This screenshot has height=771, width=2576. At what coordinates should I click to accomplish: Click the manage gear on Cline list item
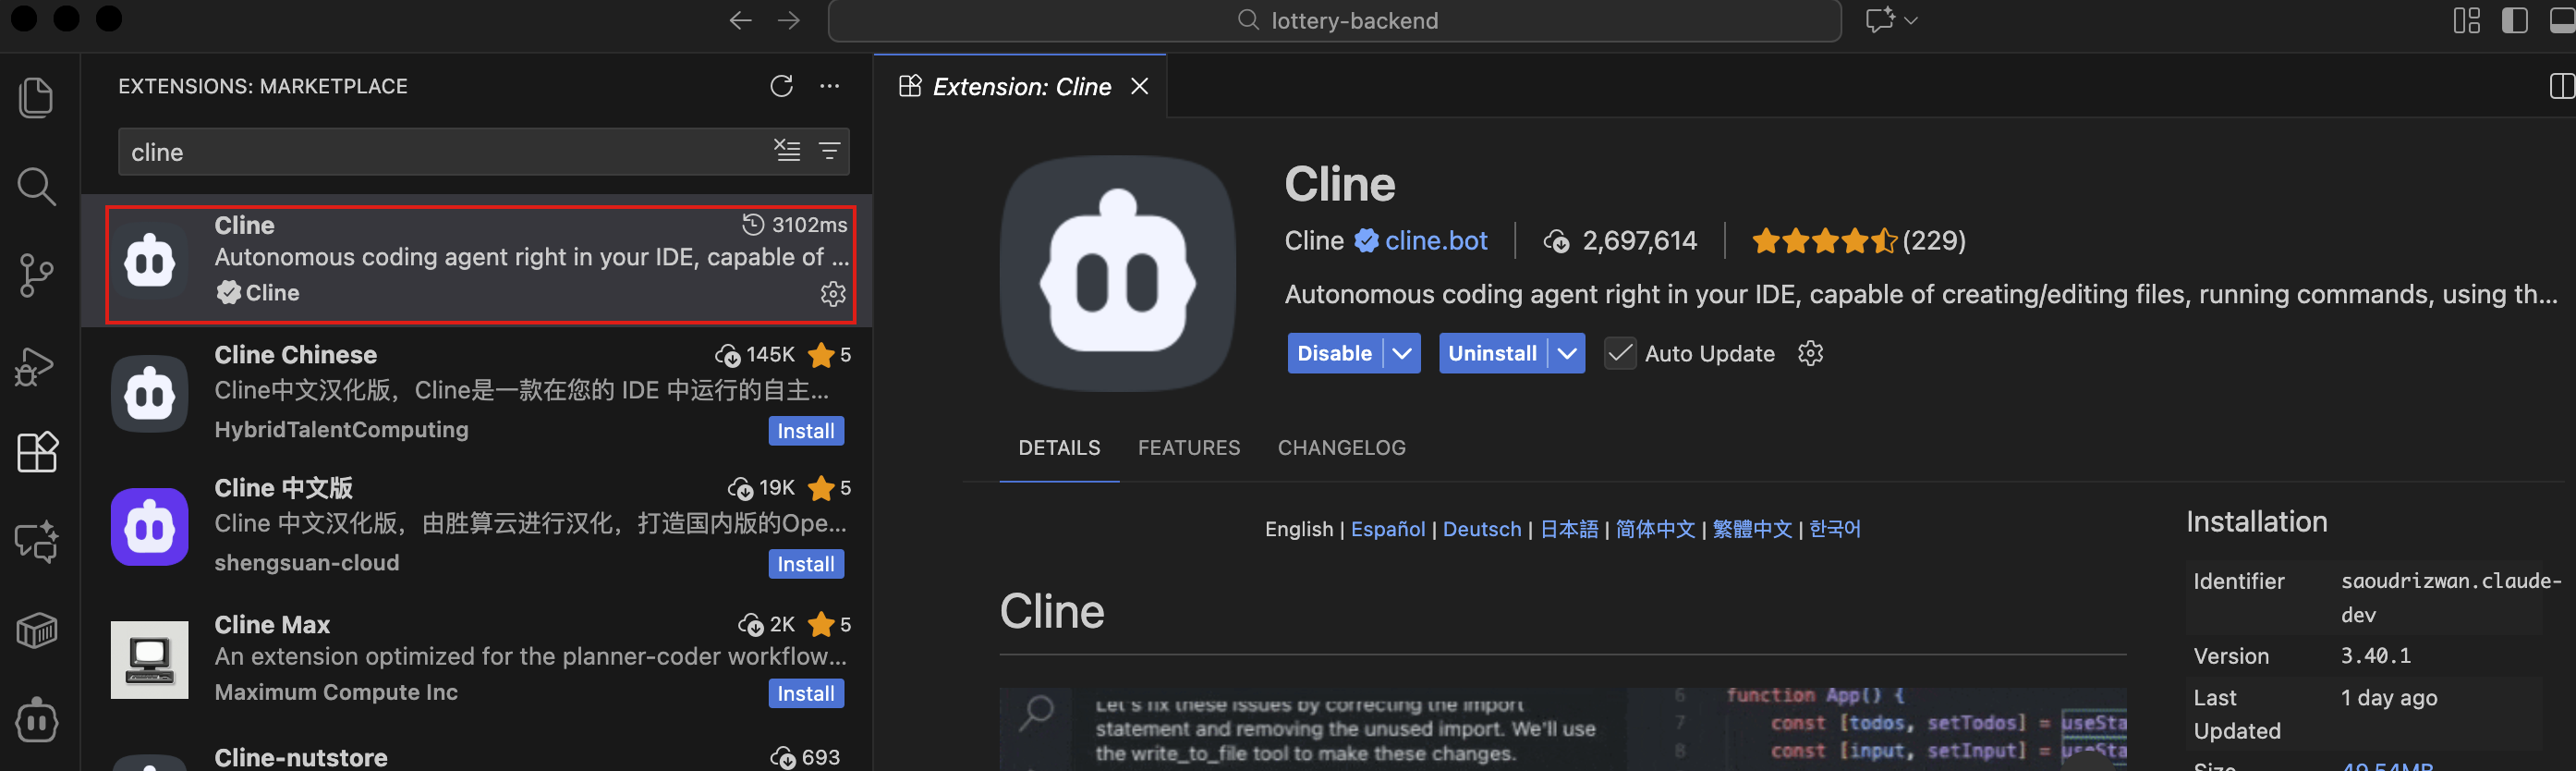click(x=833, y=293)
